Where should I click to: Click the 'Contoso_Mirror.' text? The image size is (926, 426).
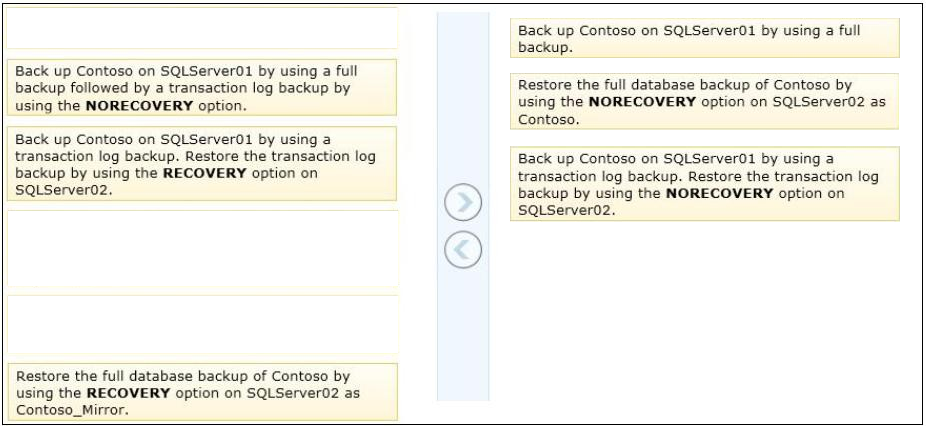[x=72, y=410]
